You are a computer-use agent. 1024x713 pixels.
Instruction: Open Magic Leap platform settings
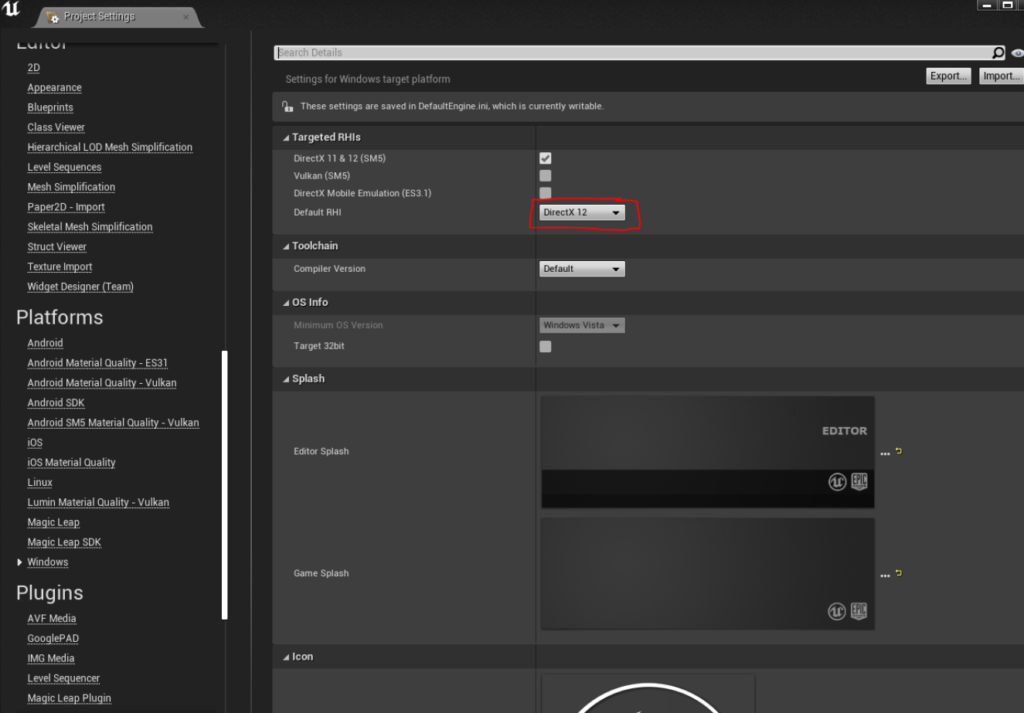[x=54, y=522]
